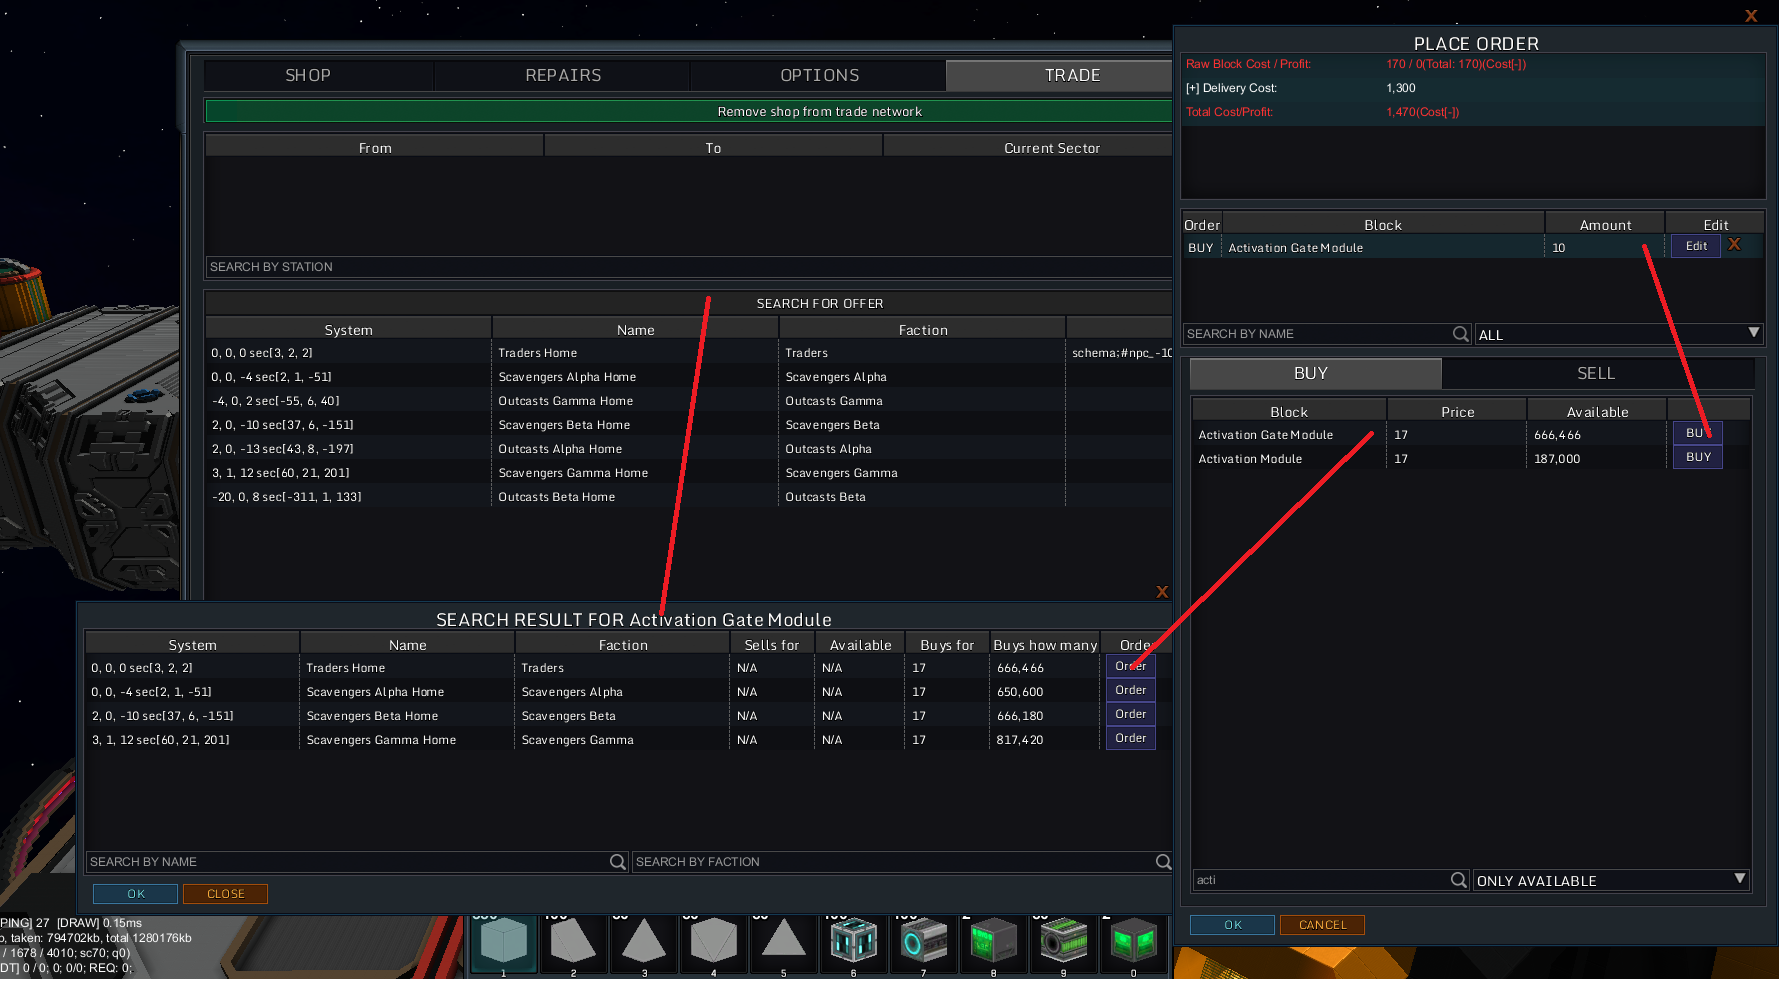This screenshot has width=1779, height=983.
Task: Switch to the SHOP tab
Action: pyautogui.click(x=308, y=75)
